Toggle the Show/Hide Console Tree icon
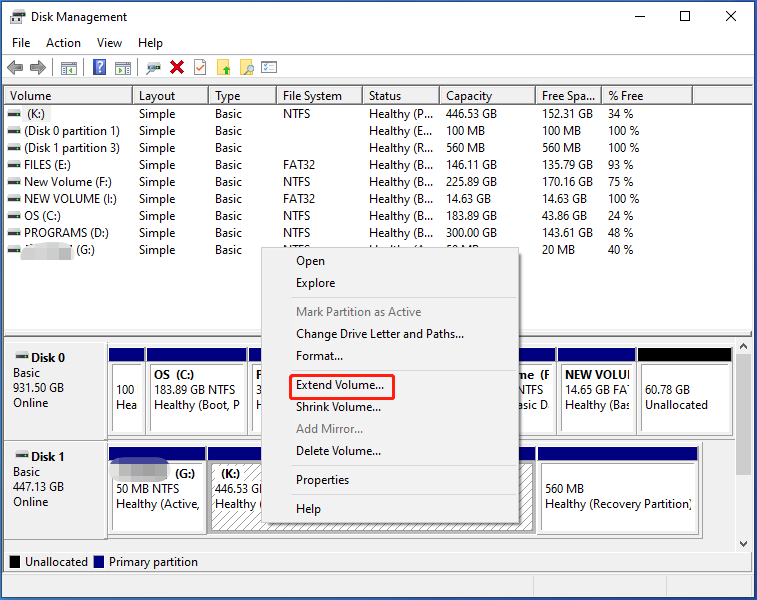Viewport: 757px width, 600px height. (69, 68)
